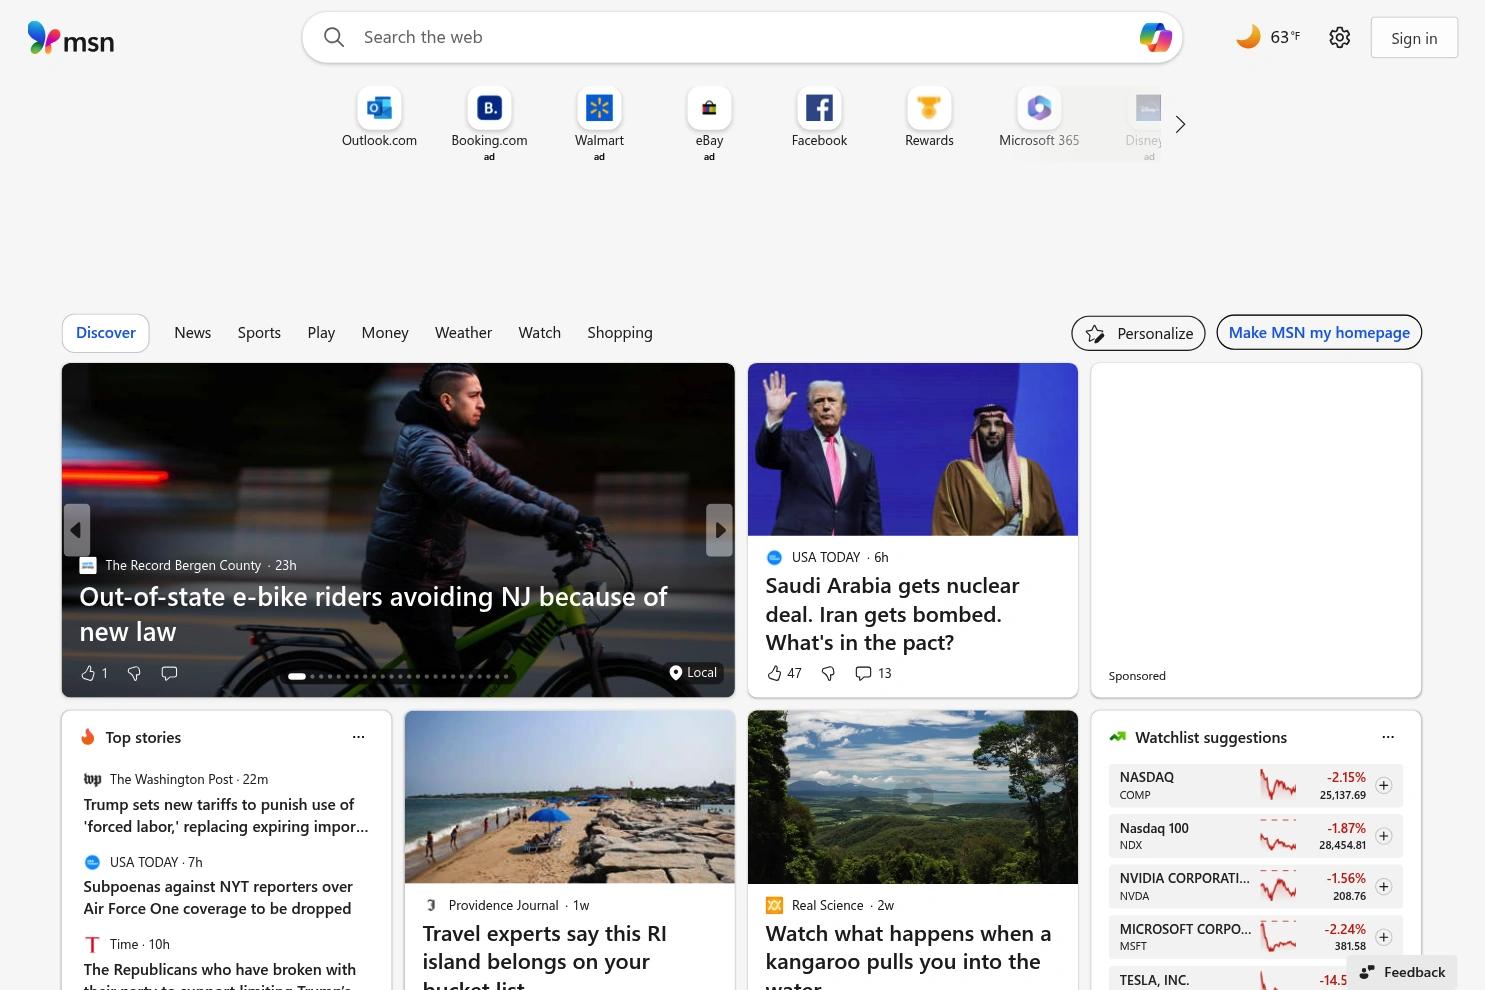Switch to the News tab

[192, 333]
